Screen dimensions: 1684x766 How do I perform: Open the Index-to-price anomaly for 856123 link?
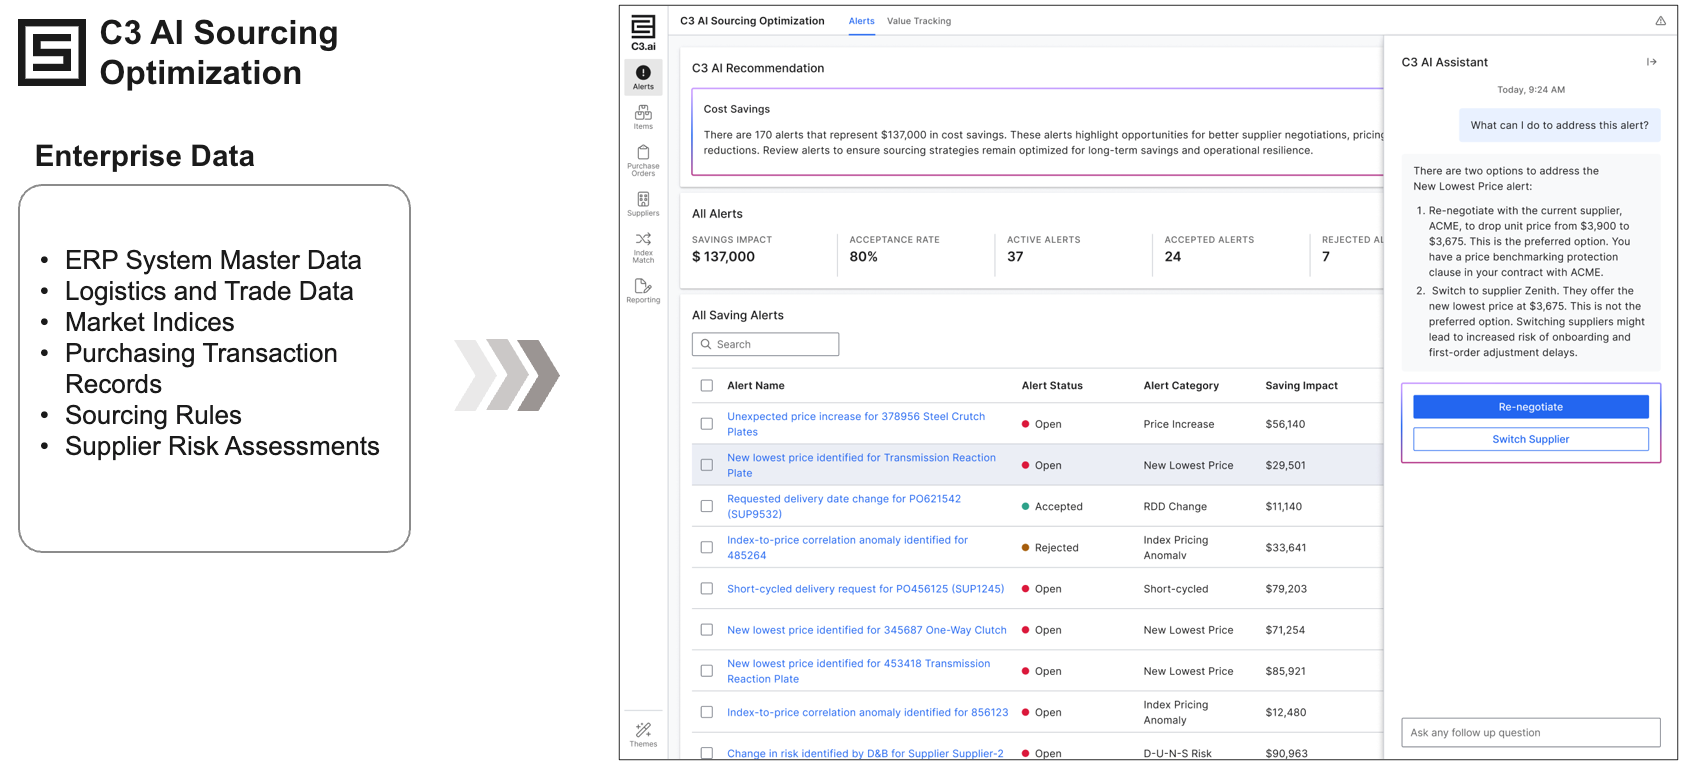[x=867, y=713]
